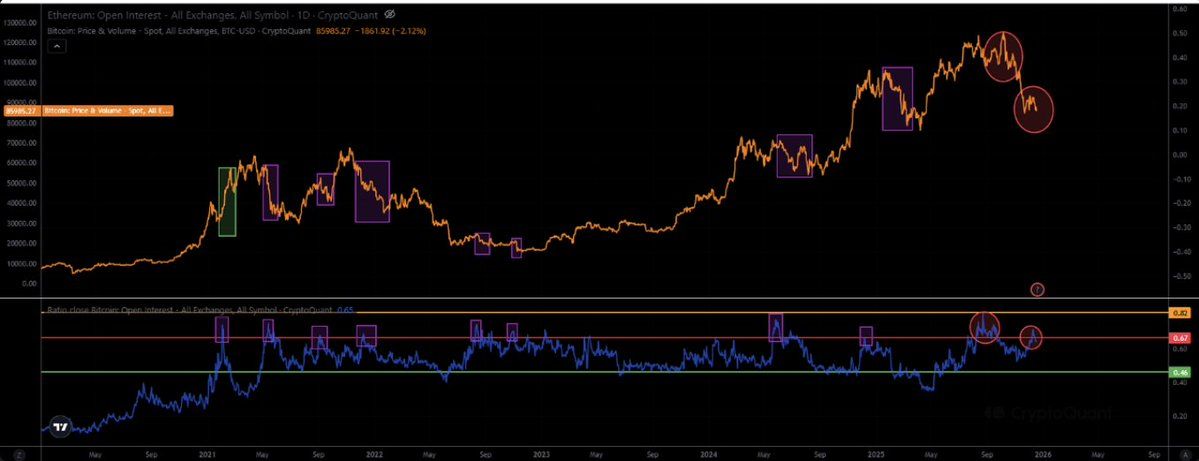Click the 0.65 ratio value in lower legend
Image resolution: width=1199 pixels, height=461 pixels.
coord(344,310)
